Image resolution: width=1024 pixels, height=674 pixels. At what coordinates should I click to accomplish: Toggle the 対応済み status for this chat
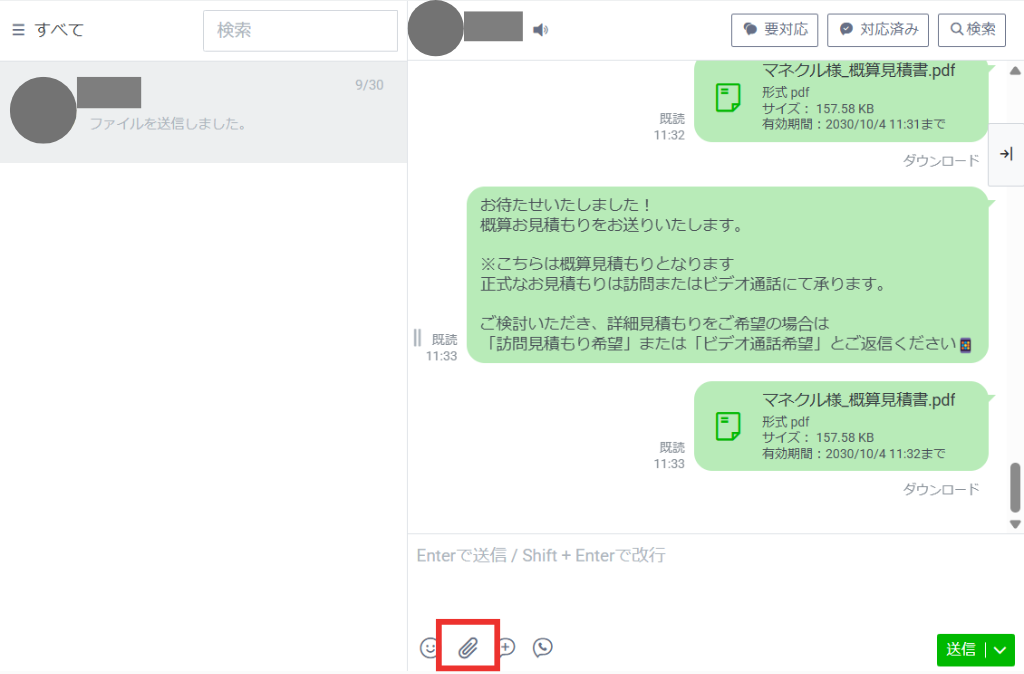(x=877, y=29)
